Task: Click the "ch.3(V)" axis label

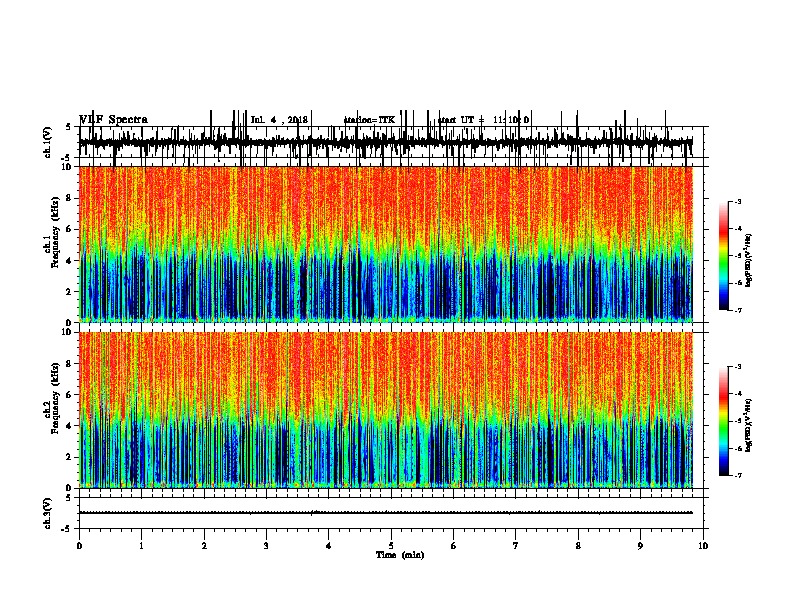Action: click(48, 513)
